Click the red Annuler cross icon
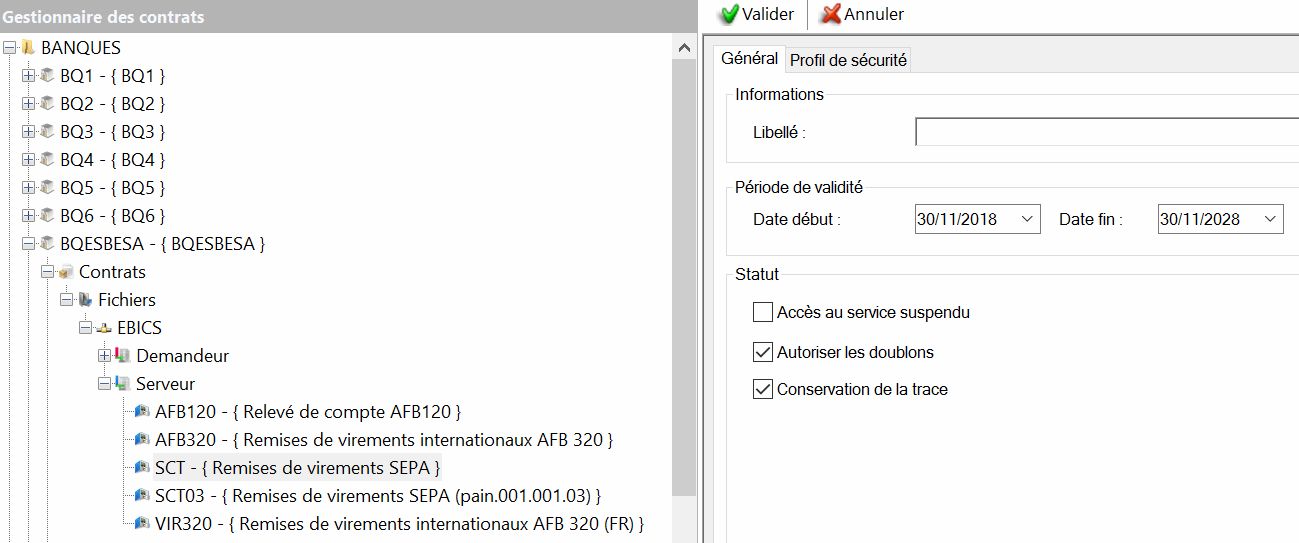 pyautogui.click(x=830, y=15)
